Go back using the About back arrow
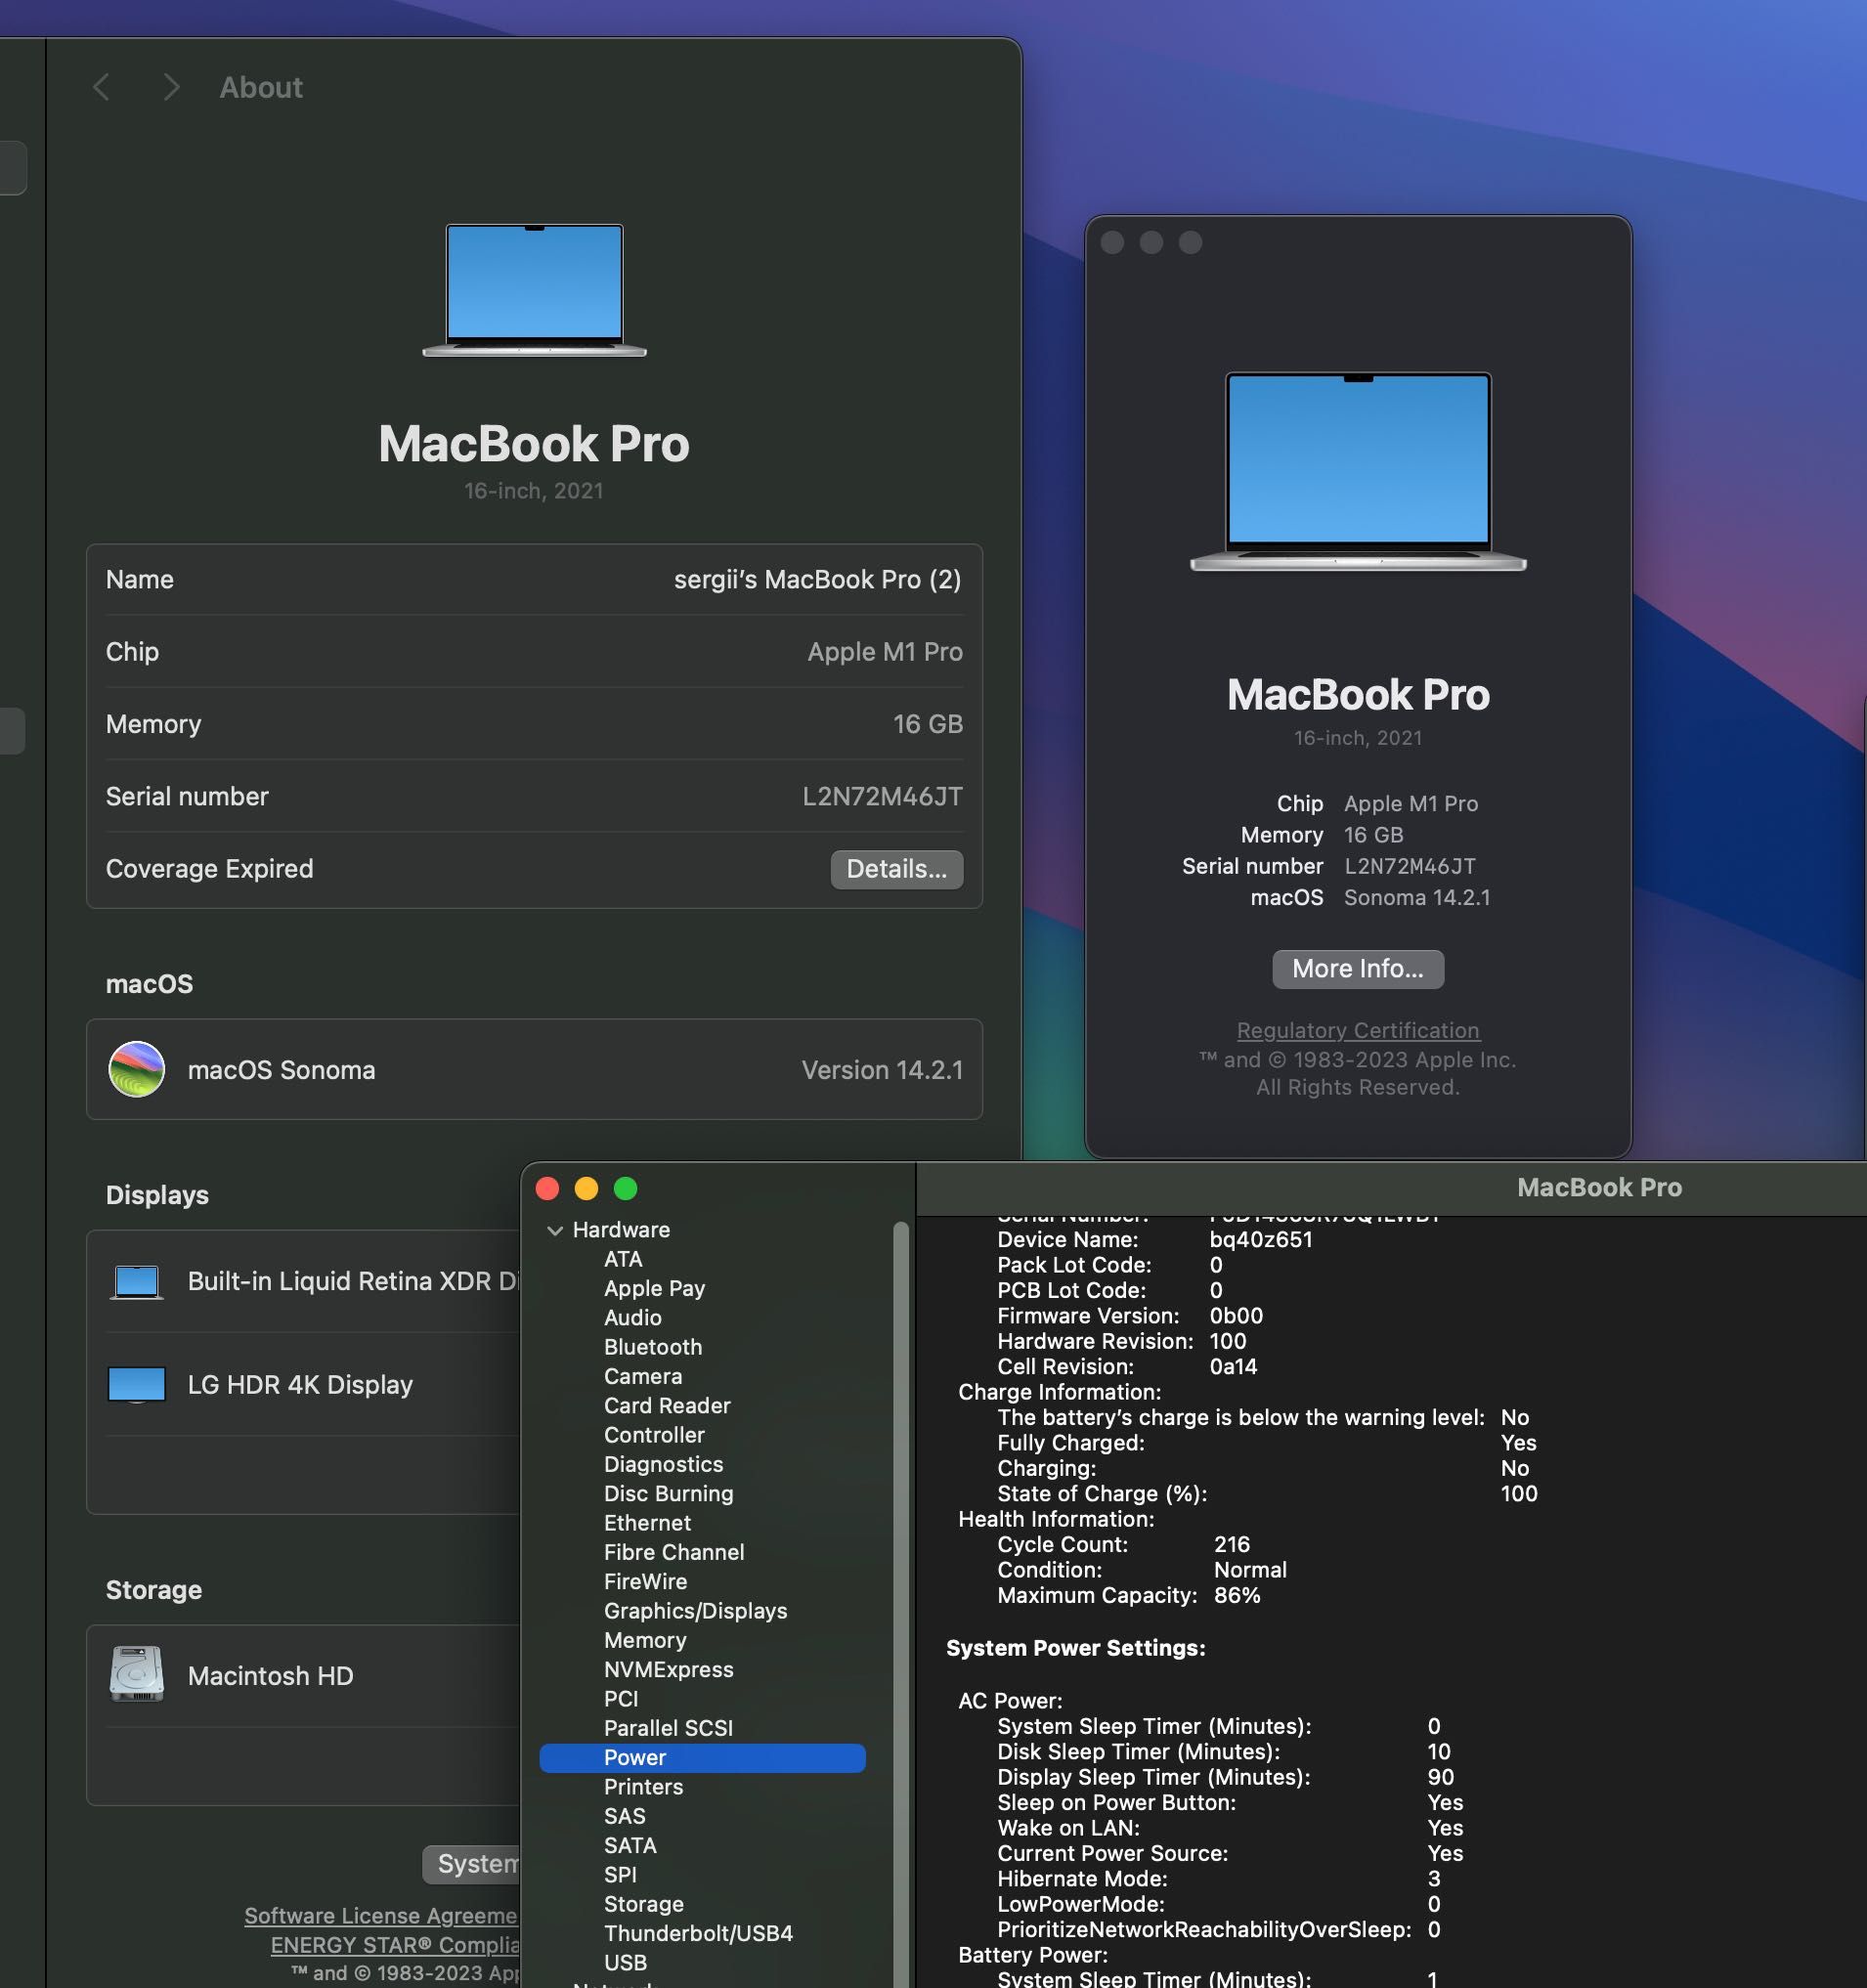 pos(101,87)
